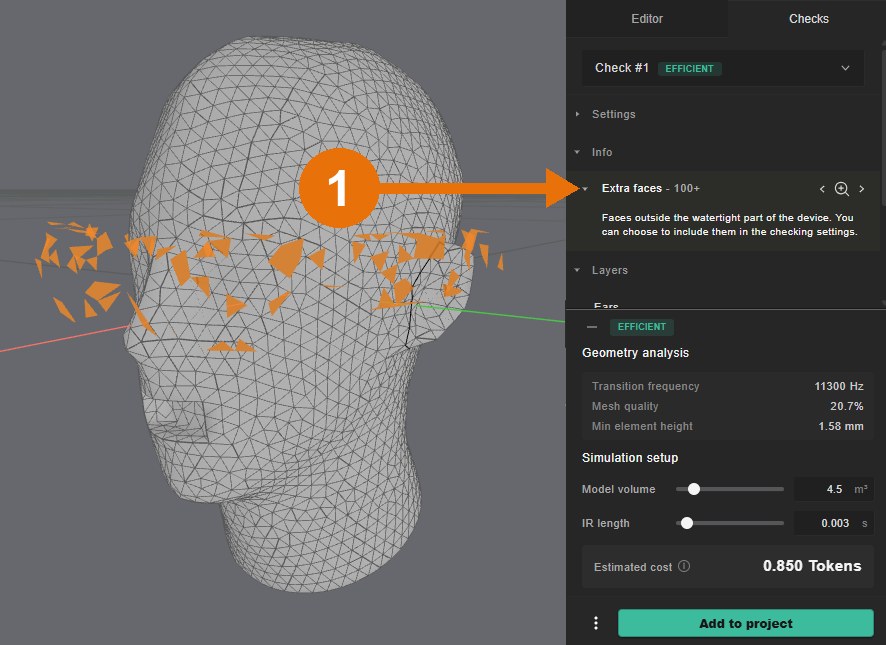The width and height of the screenshot is (886, 645).
Task: Switch to the Checks tab
Action: pyautogui.click(x=809, y=19)
